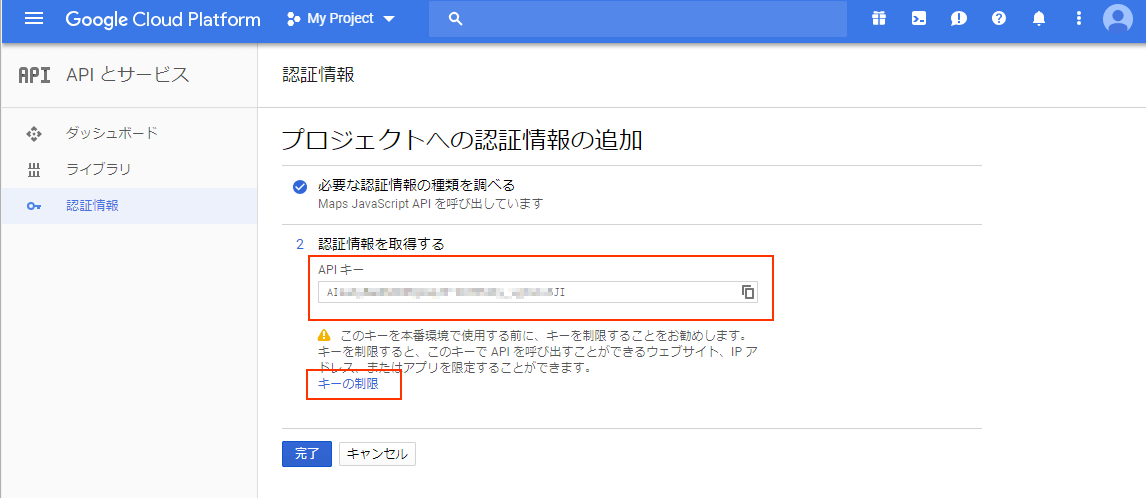Open ライブラリ in sidebar
The height and width of the screenshot is (498, 1146).
click(99, 170)
